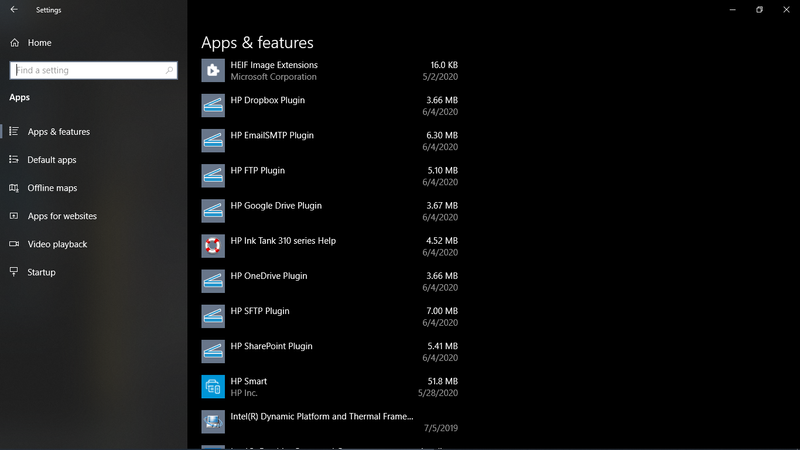Open Startup section
The height and width of the screenshot is (450, 800).
pos(41,272)
